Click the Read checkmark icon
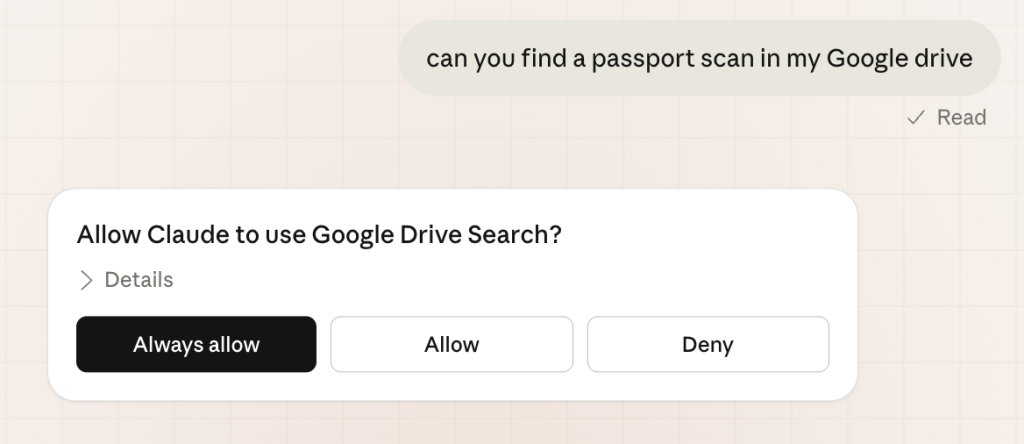 click(x=915, y=118)
